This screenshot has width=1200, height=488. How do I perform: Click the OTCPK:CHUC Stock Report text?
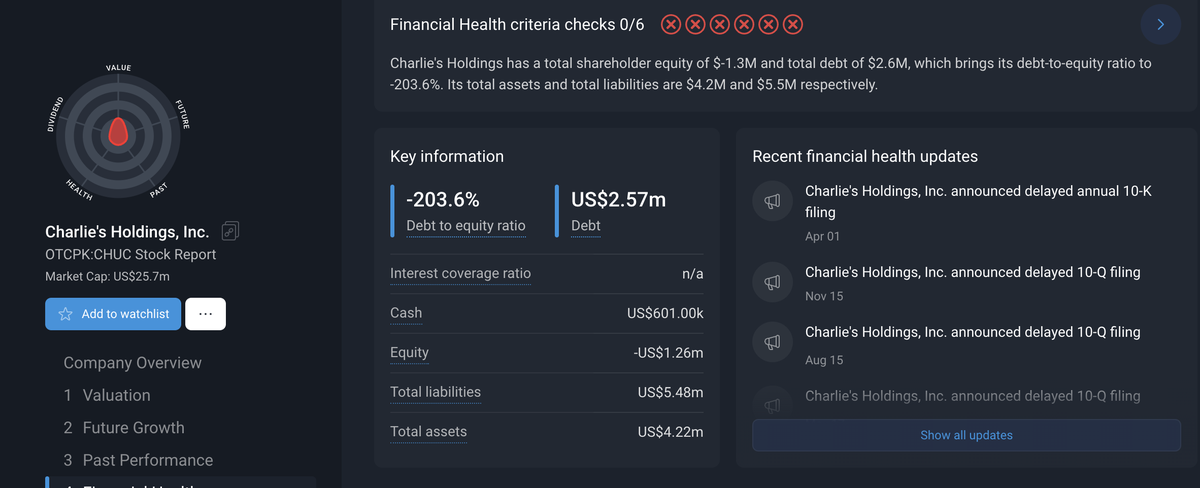[x=131, y=254]
